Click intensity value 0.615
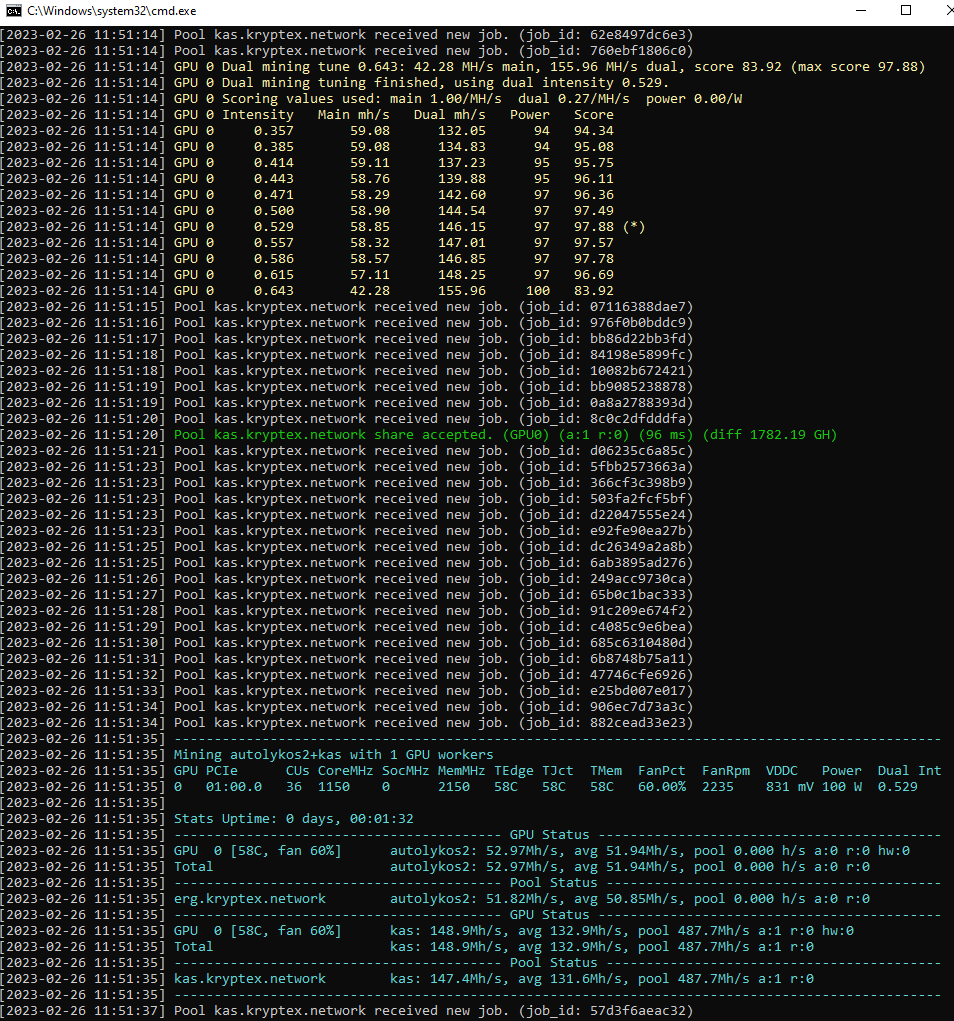 click(x=274, y=275)
